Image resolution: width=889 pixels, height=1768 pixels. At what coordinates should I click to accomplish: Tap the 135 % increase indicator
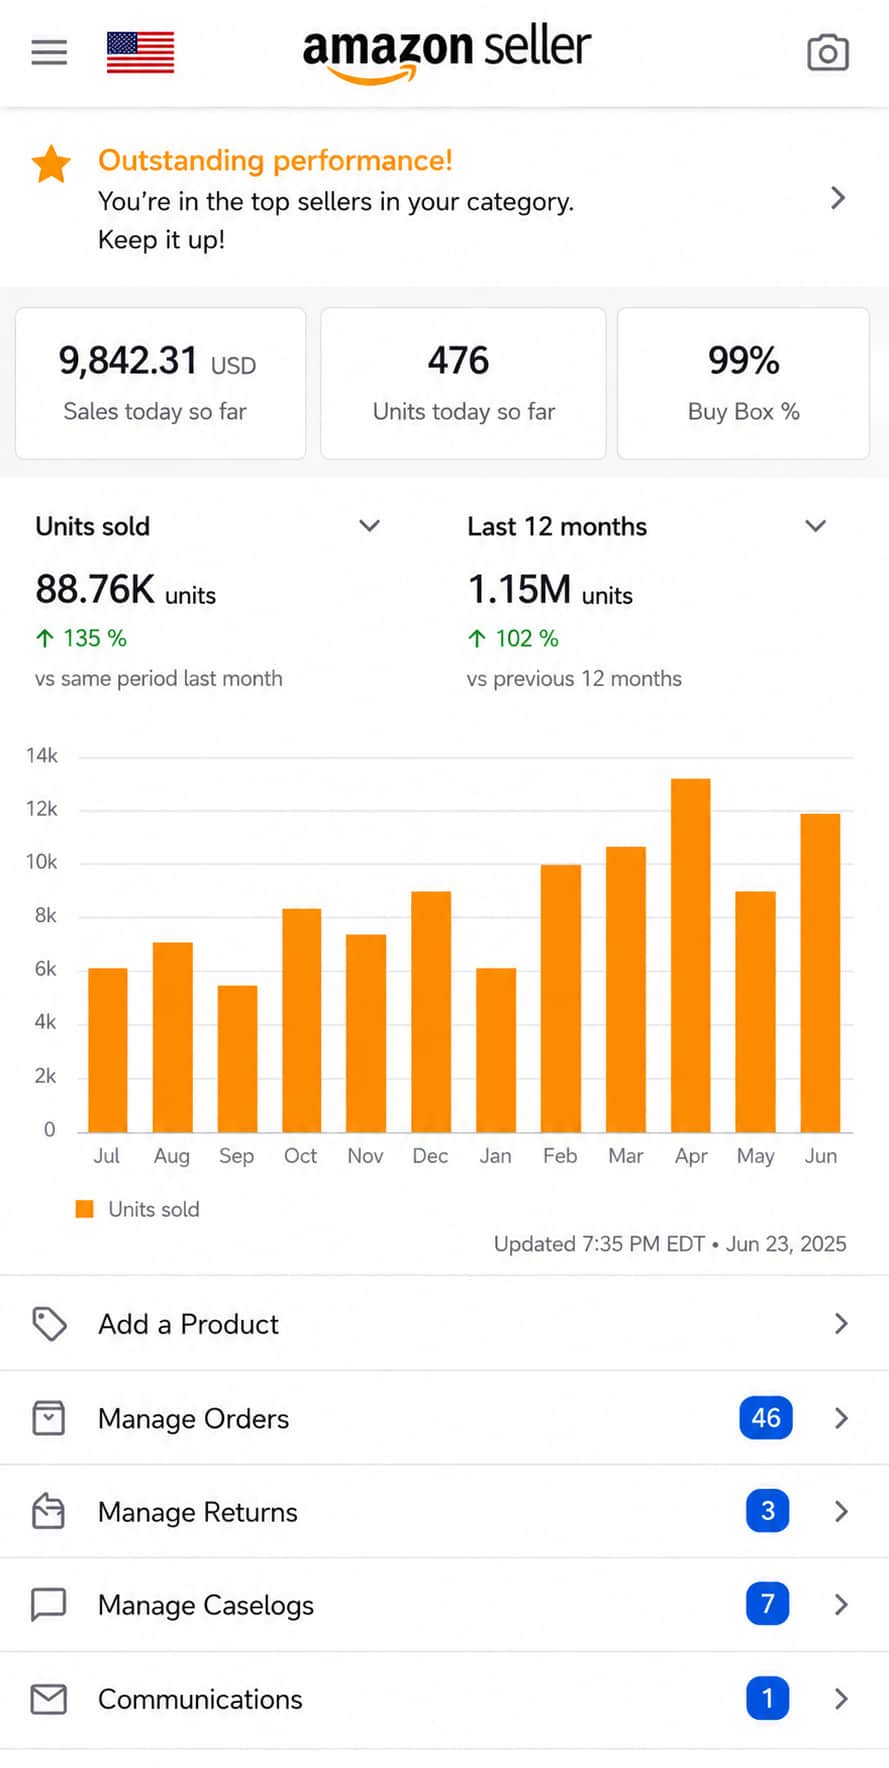(81, 638)
